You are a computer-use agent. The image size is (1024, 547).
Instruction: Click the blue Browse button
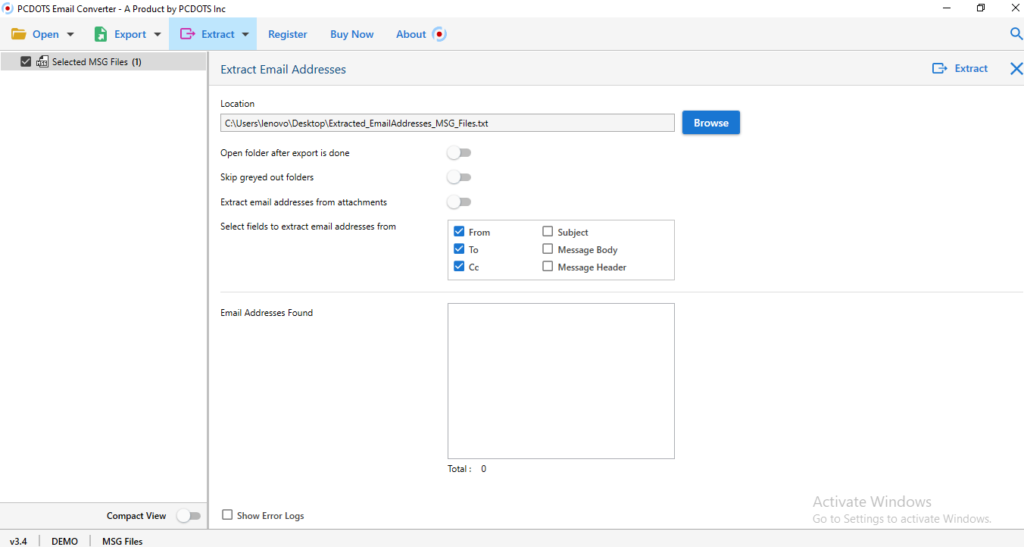(x=711, y=123)
